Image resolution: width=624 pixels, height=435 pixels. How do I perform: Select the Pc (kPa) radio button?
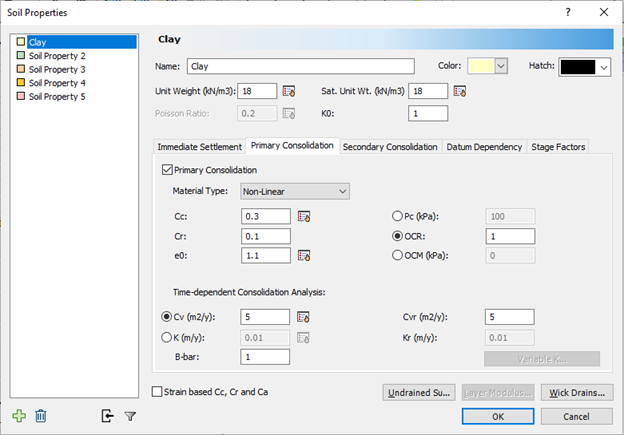point(397,216)
